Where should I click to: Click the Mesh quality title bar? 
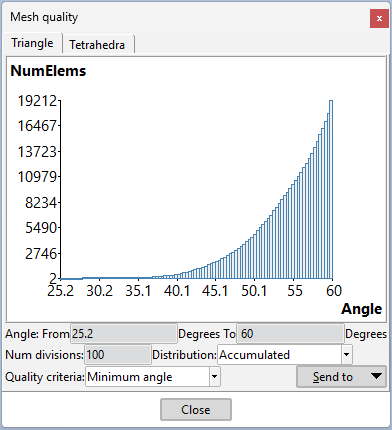[187, 17]
